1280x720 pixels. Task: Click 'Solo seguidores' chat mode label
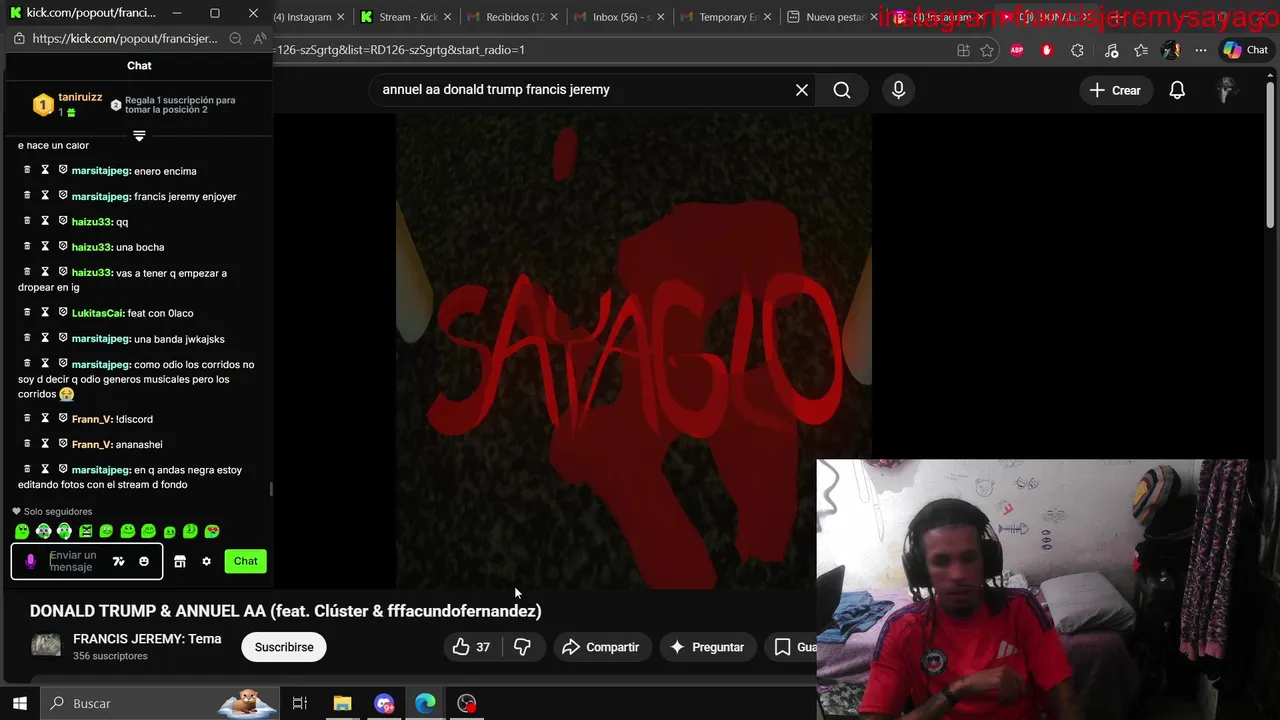pos(58,511)
